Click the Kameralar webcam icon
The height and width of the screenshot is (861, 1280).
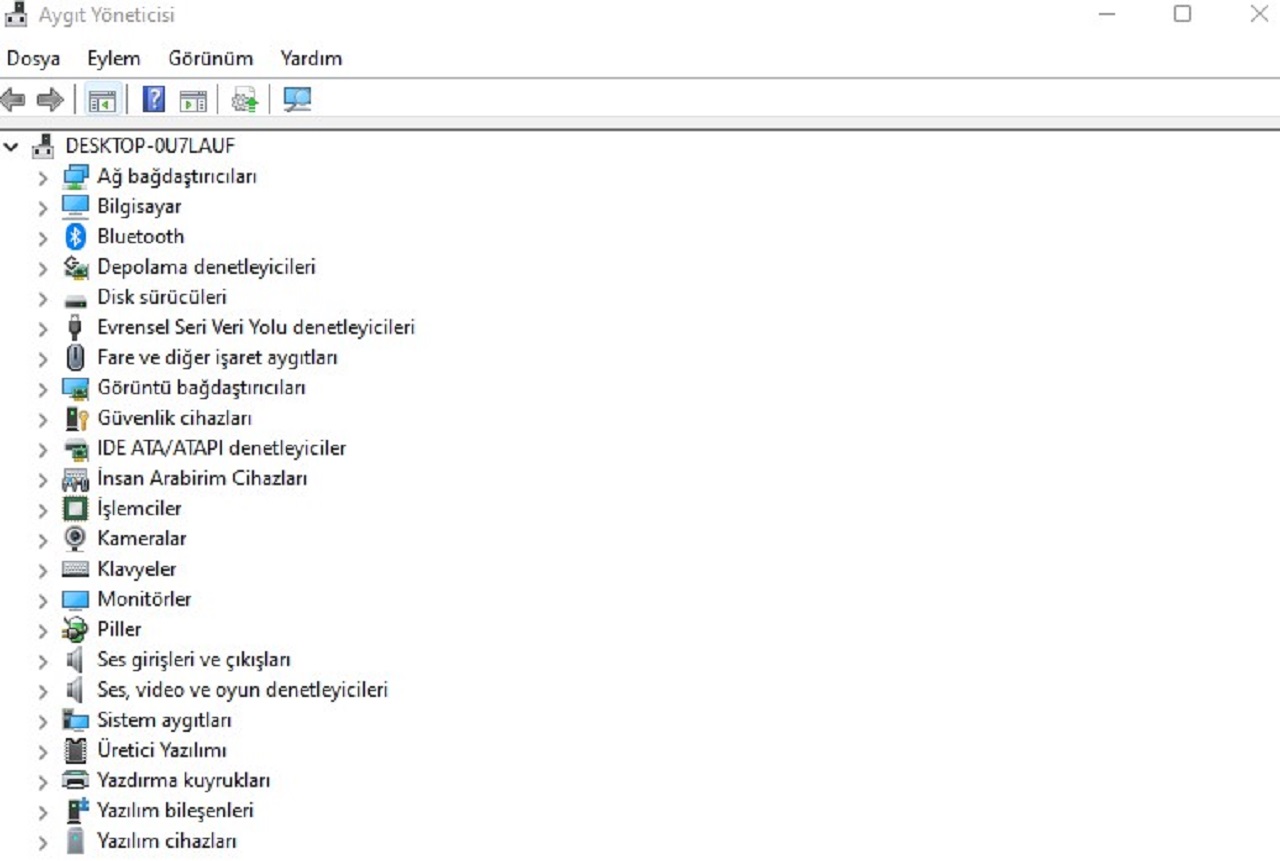75,539
